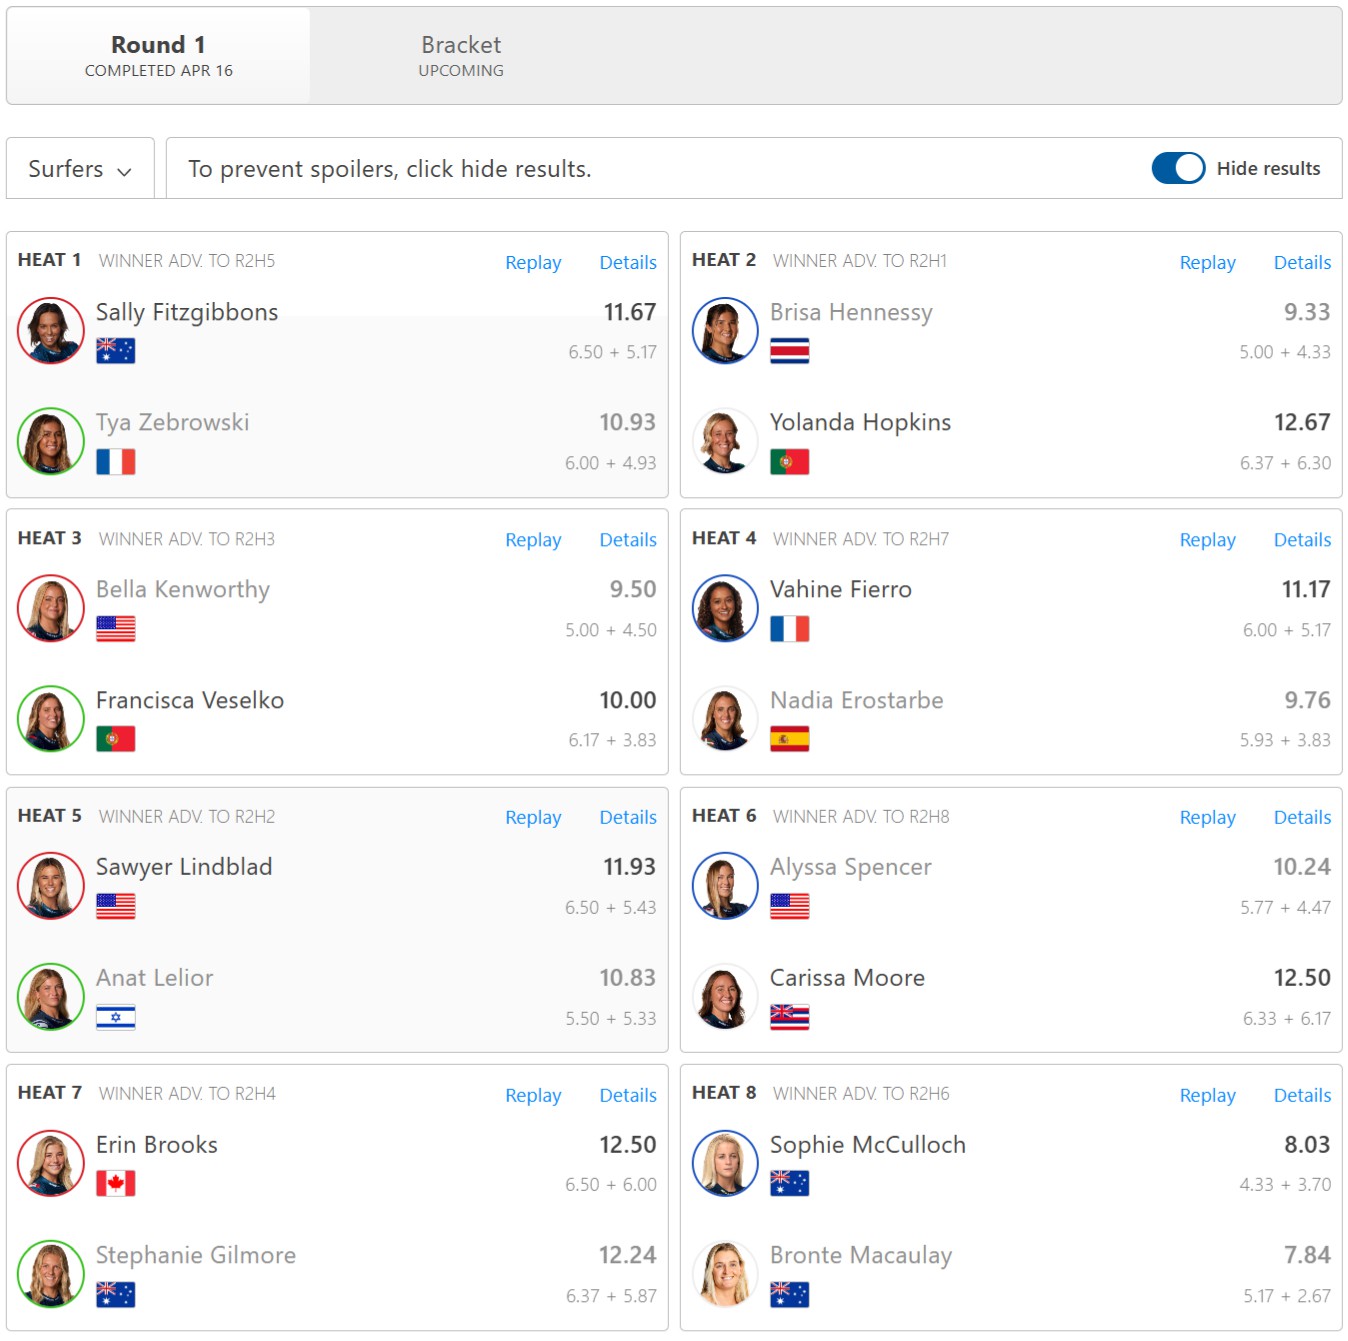Open the Surfers dropdown
The width and height of the screenshot is (1348, 1341).
[80, 169]
